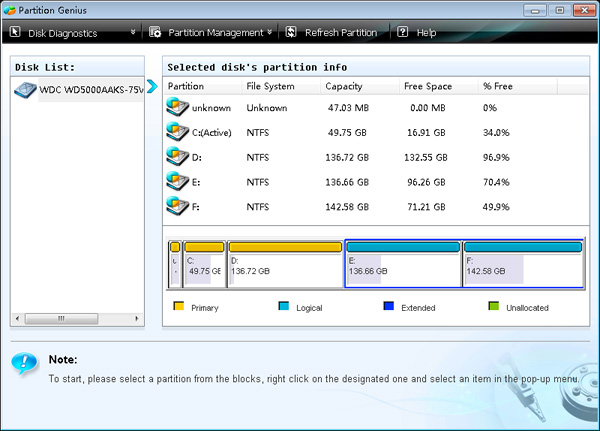Click the Partition Management gear icon
The height and width of the screenshot is (431, 600).
[155, 32]
